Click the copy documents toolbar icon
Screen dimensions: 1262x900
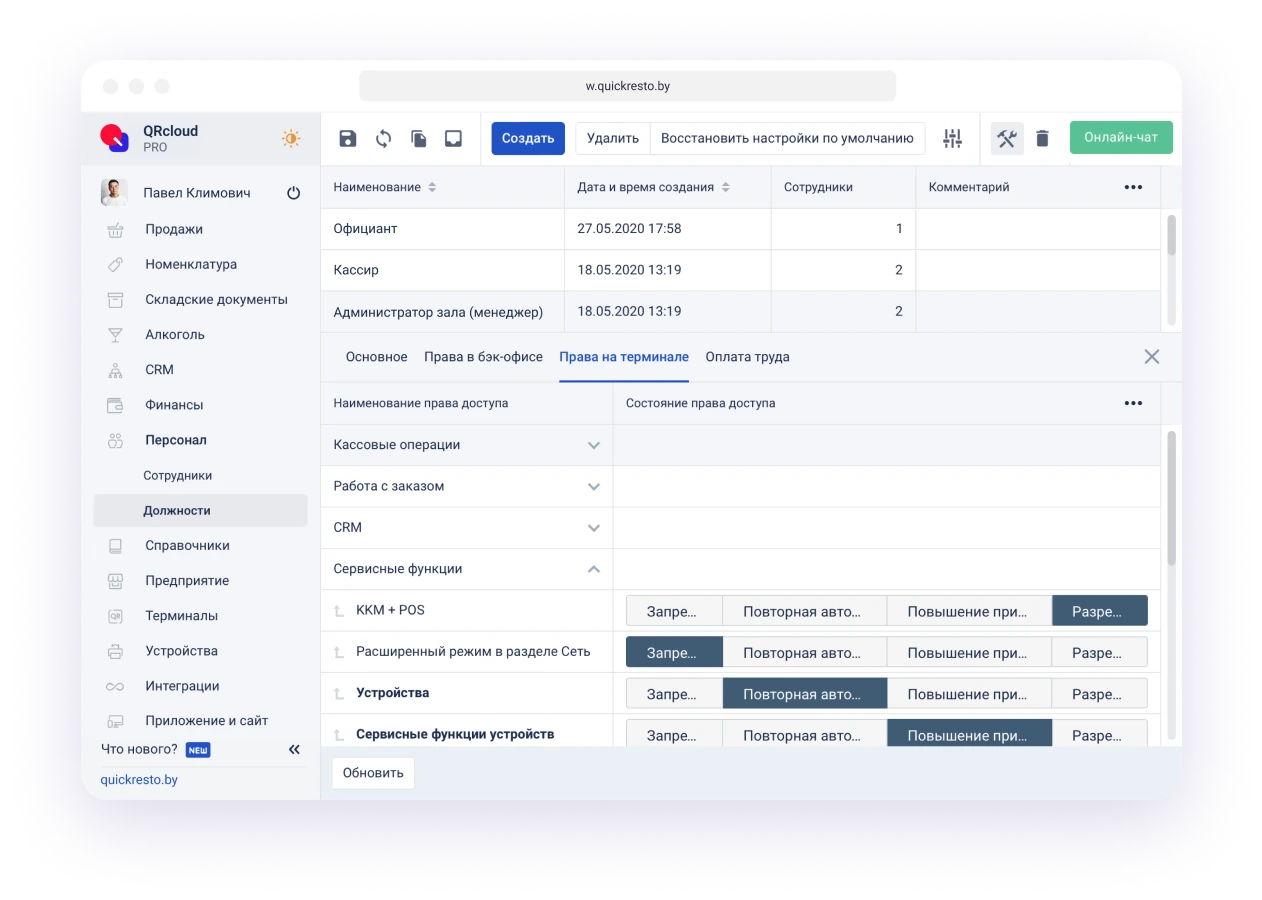[x=419, y=139]
